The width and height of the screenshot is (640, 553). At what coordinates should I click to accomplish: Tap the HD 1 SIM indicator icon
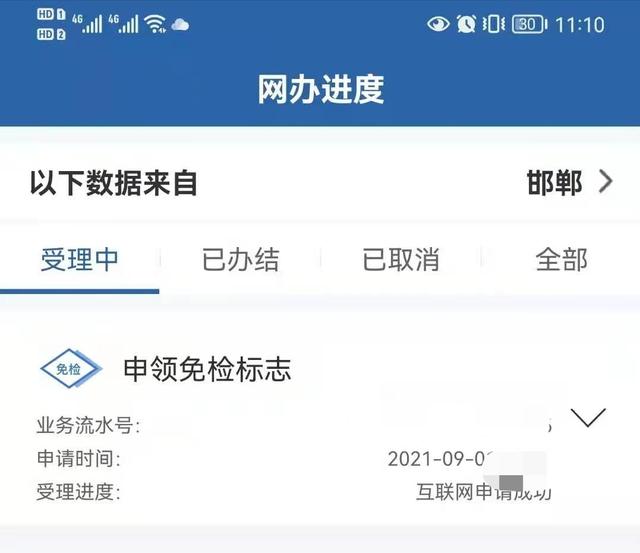click(51, 15)
